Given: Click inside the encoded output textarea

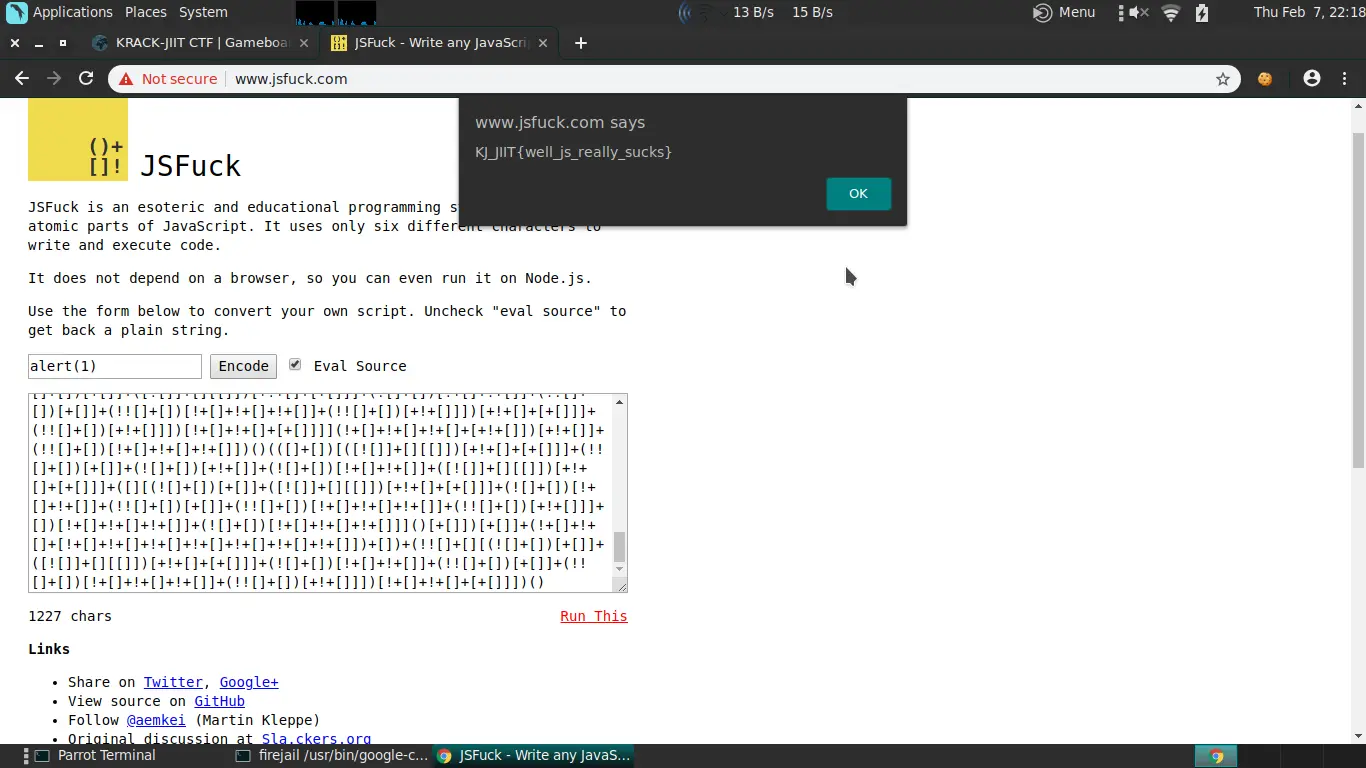Looking at the screenshot, I should tap(320, 493).
